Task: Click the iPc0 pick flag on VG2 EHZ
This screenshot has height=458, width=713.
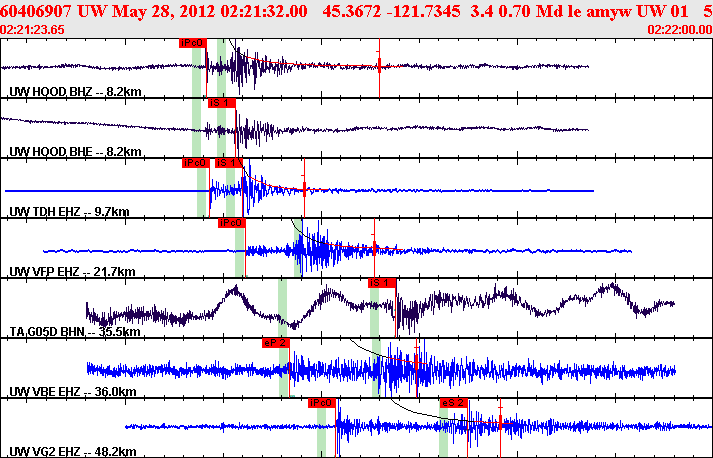Action: [322, 403]
